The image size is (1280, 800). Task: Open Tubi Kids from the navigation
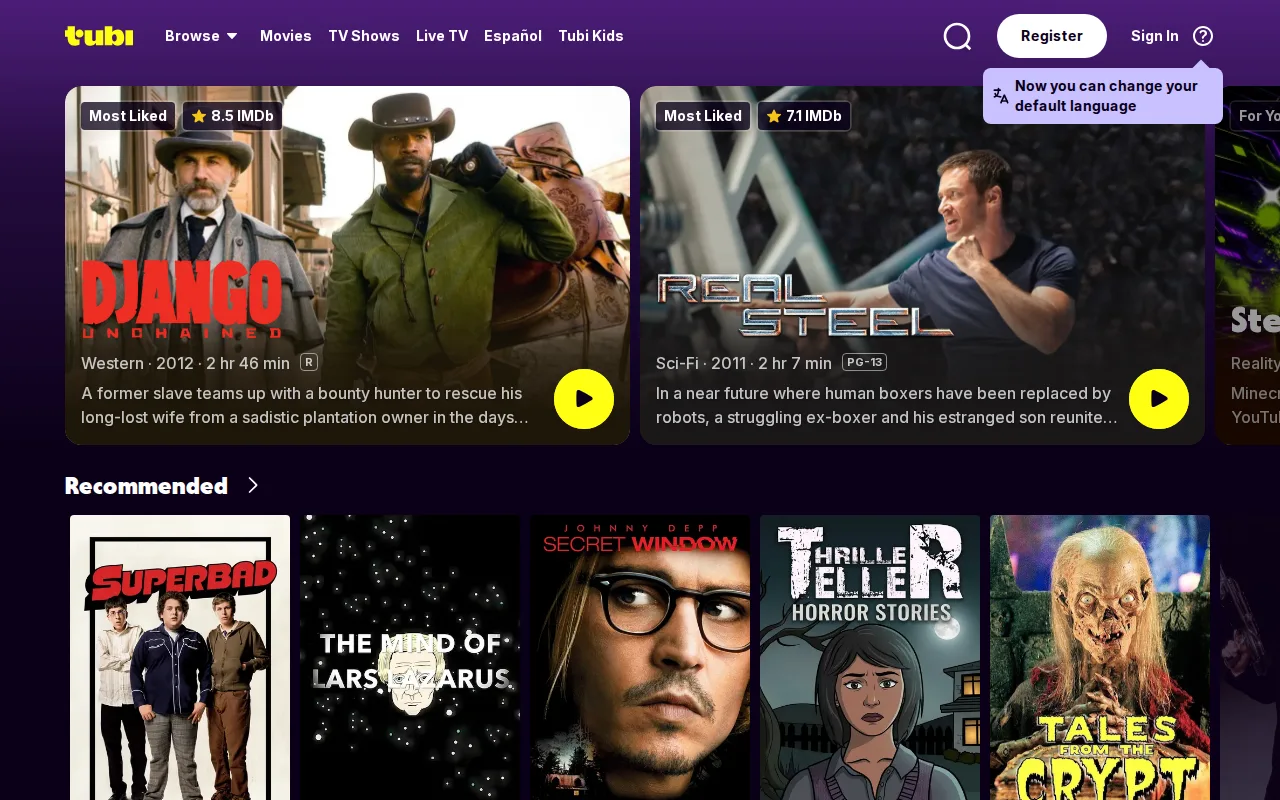[x=591, y=36]
